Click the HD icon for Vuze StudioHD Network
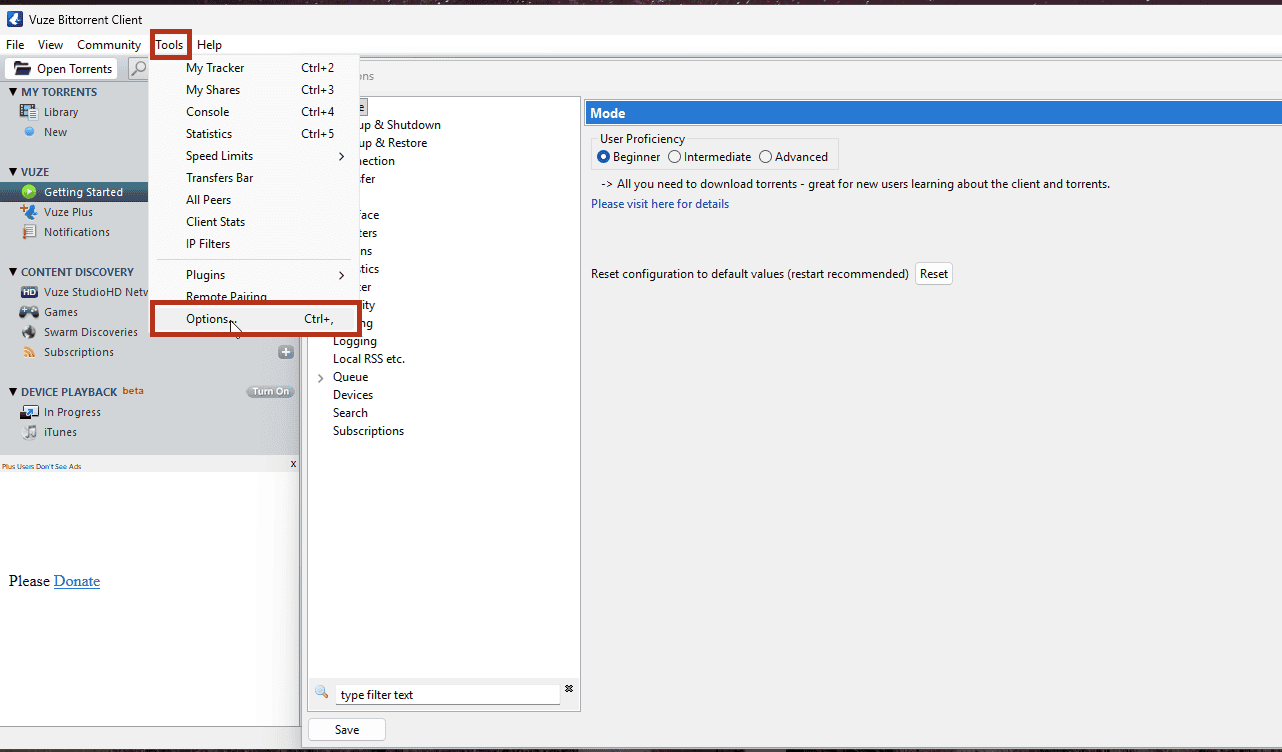 tap(29, 292)
